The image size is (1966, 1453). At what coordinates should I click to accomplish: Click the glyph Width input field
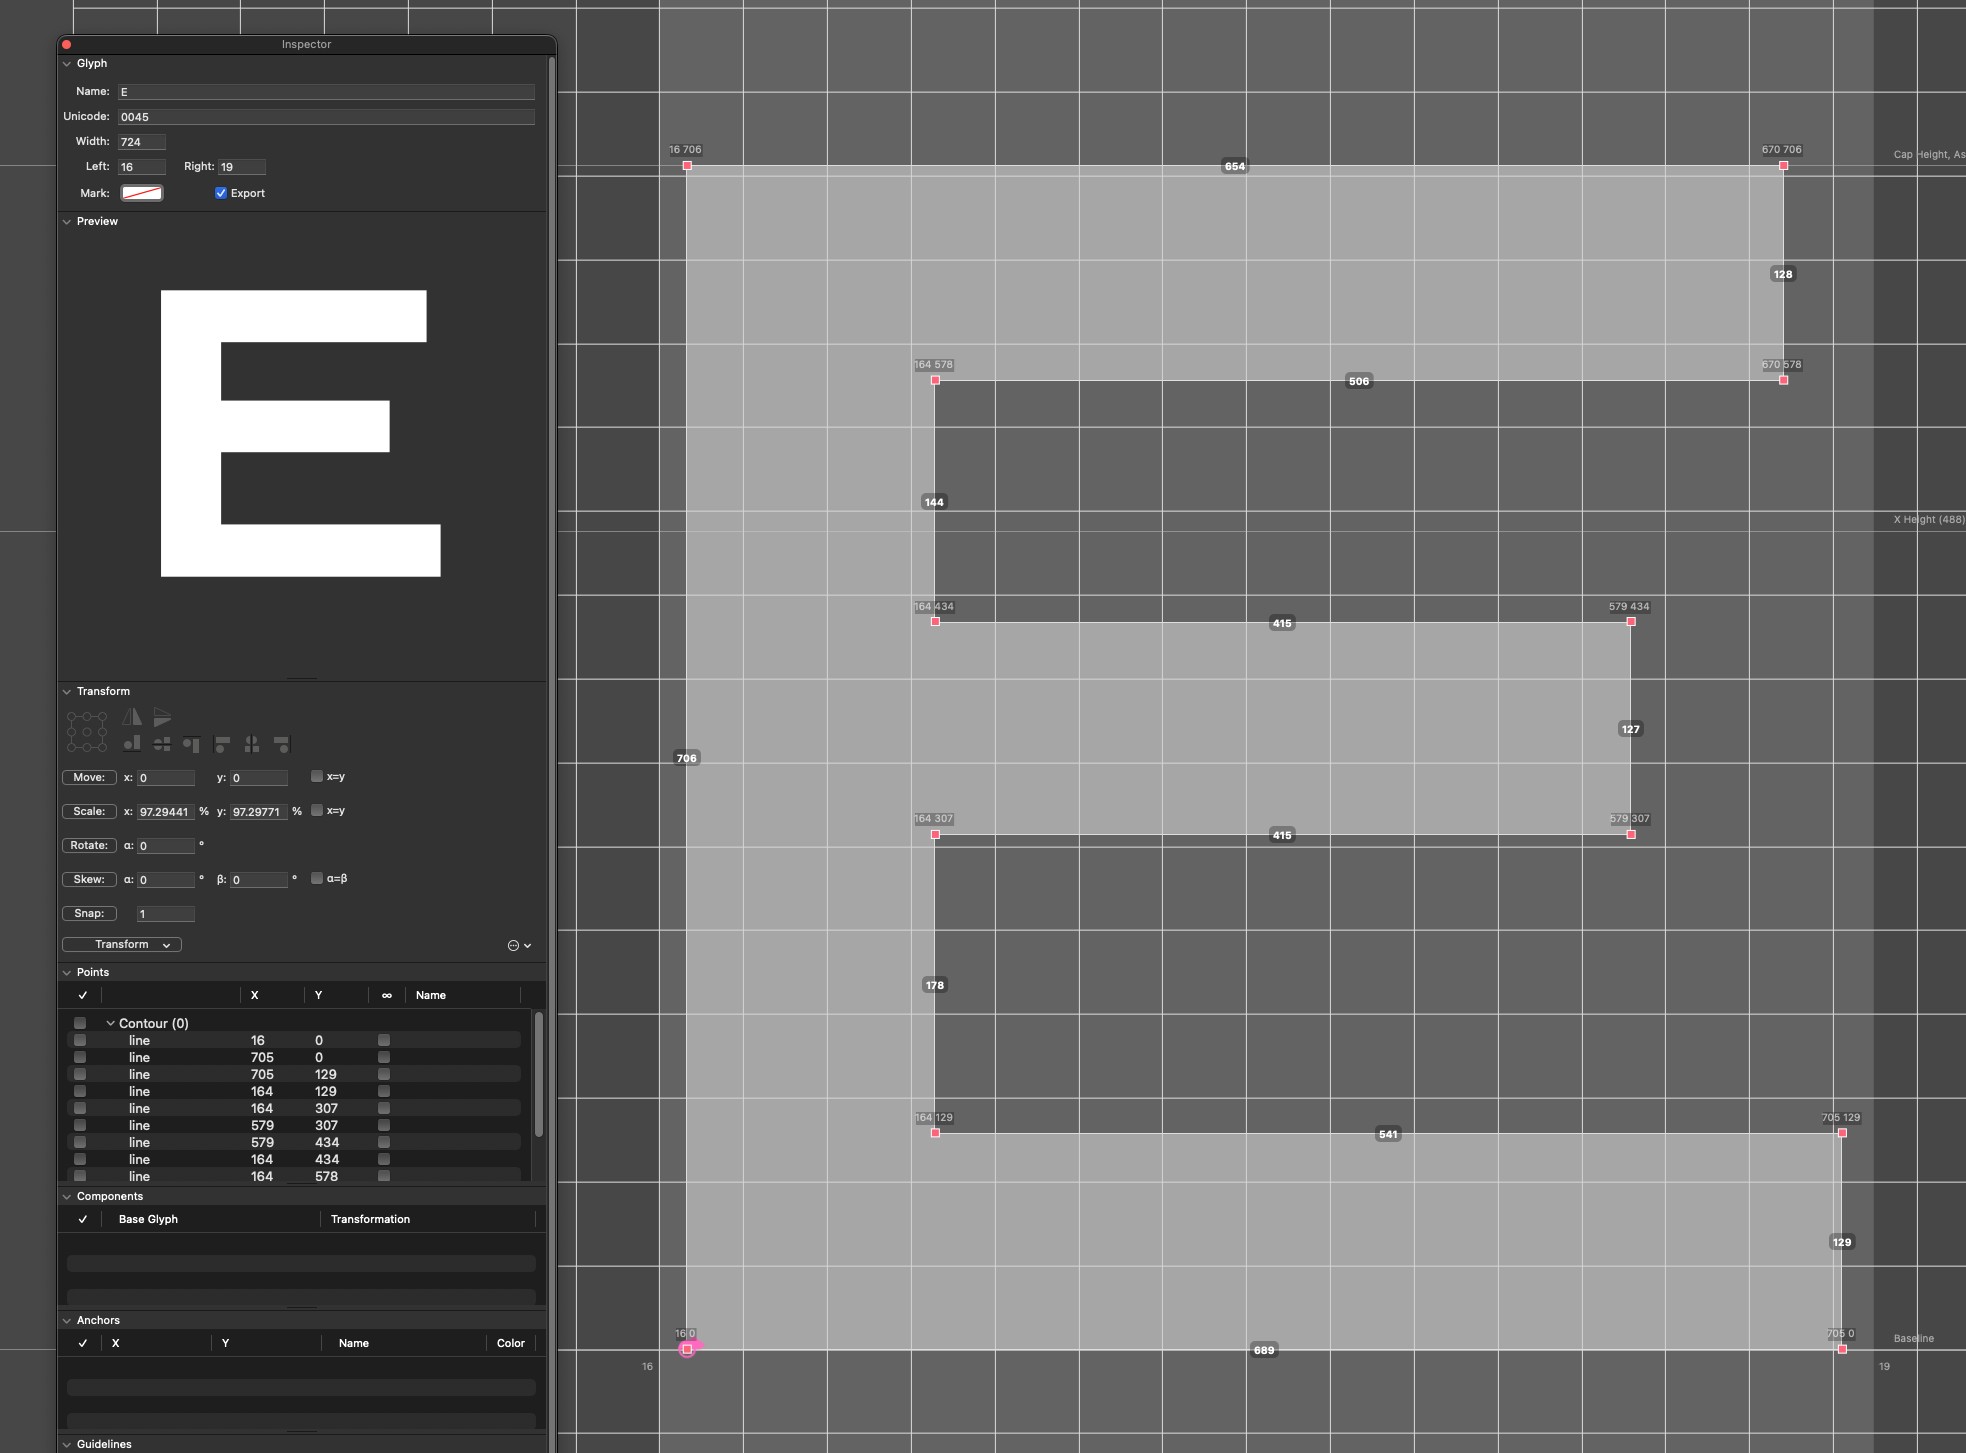(x=142, y=142)
